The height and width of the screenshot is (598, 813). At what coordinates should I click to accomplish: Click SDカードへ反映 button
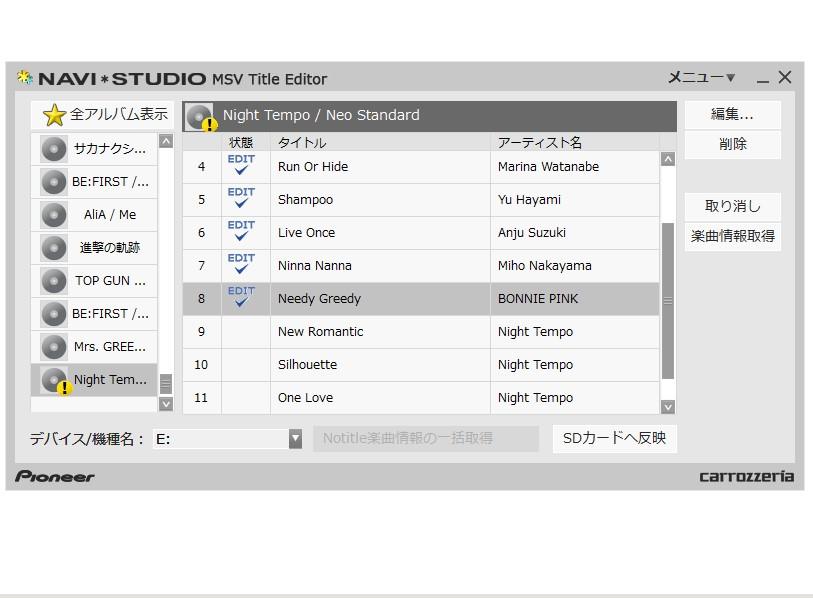pos(614,439)
